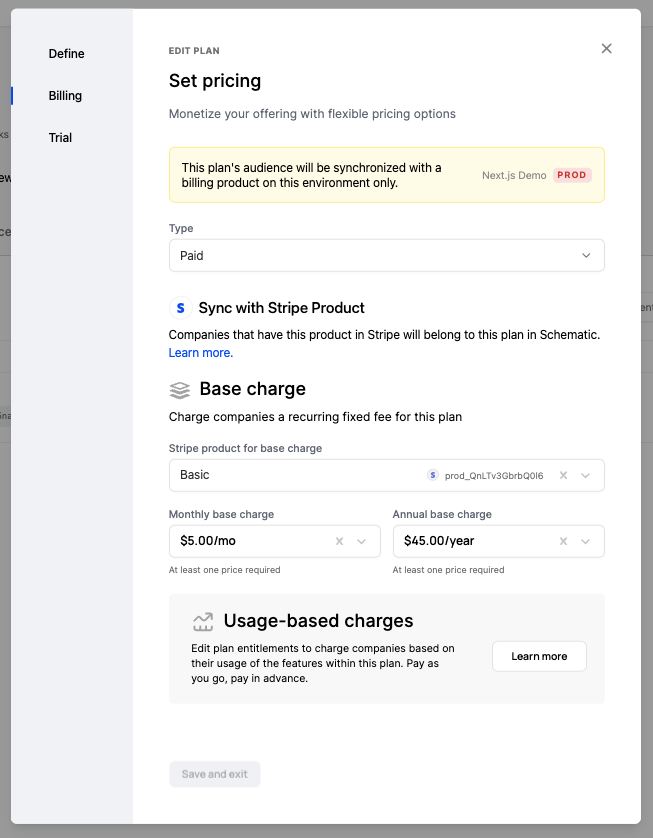Image resolution: width=653 pixels, height=838 pixels.
Task: Click the PROD environment badge
Action: point(572,175)
